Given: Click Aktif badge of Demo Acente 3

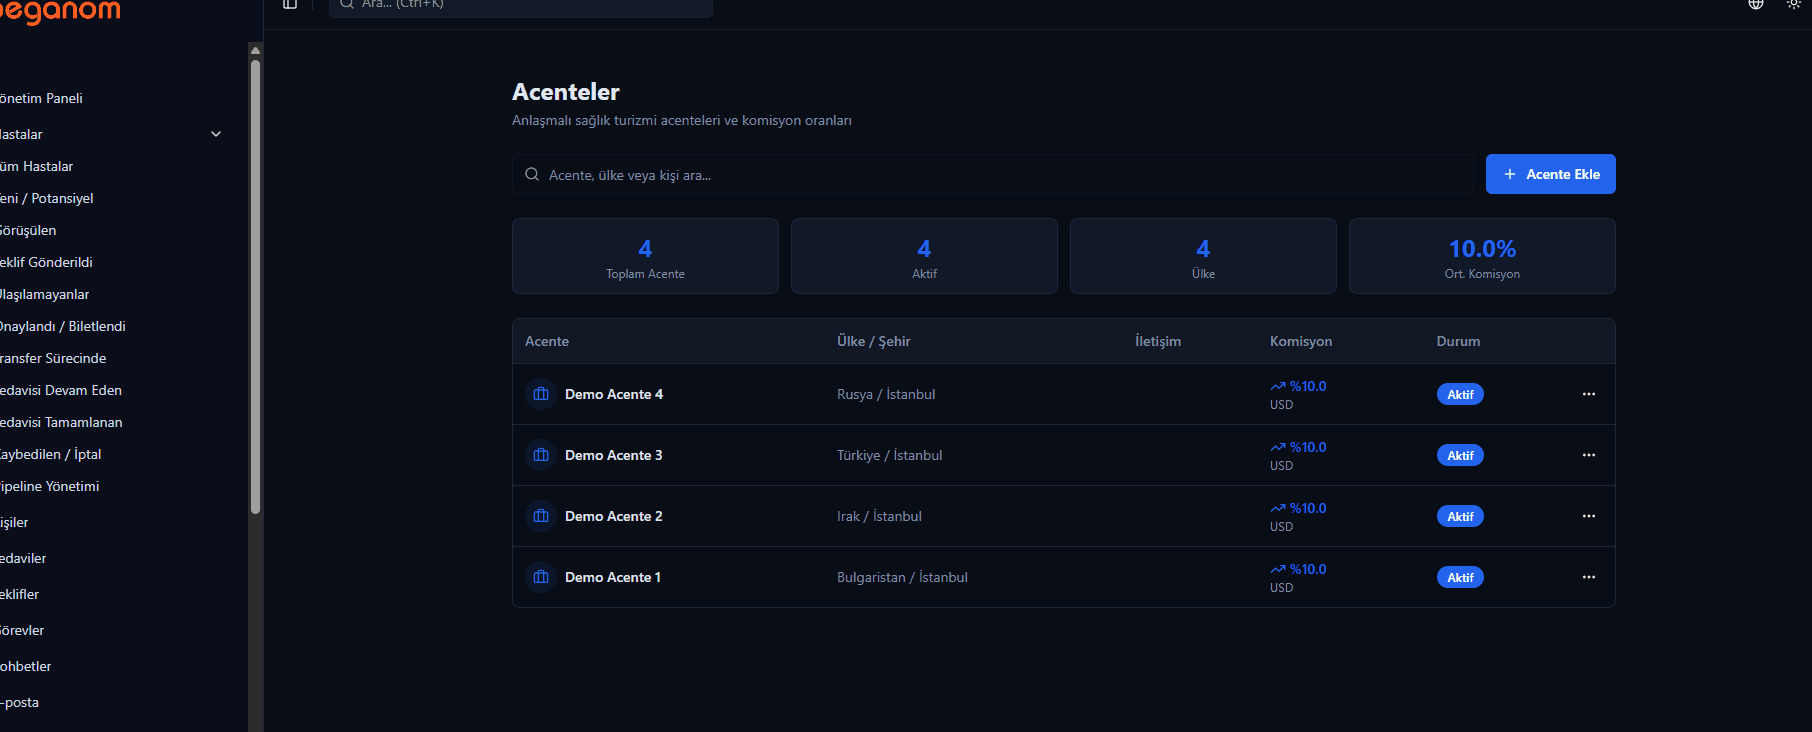Looking at the screenshot, I should click(x=1460, y=455).
